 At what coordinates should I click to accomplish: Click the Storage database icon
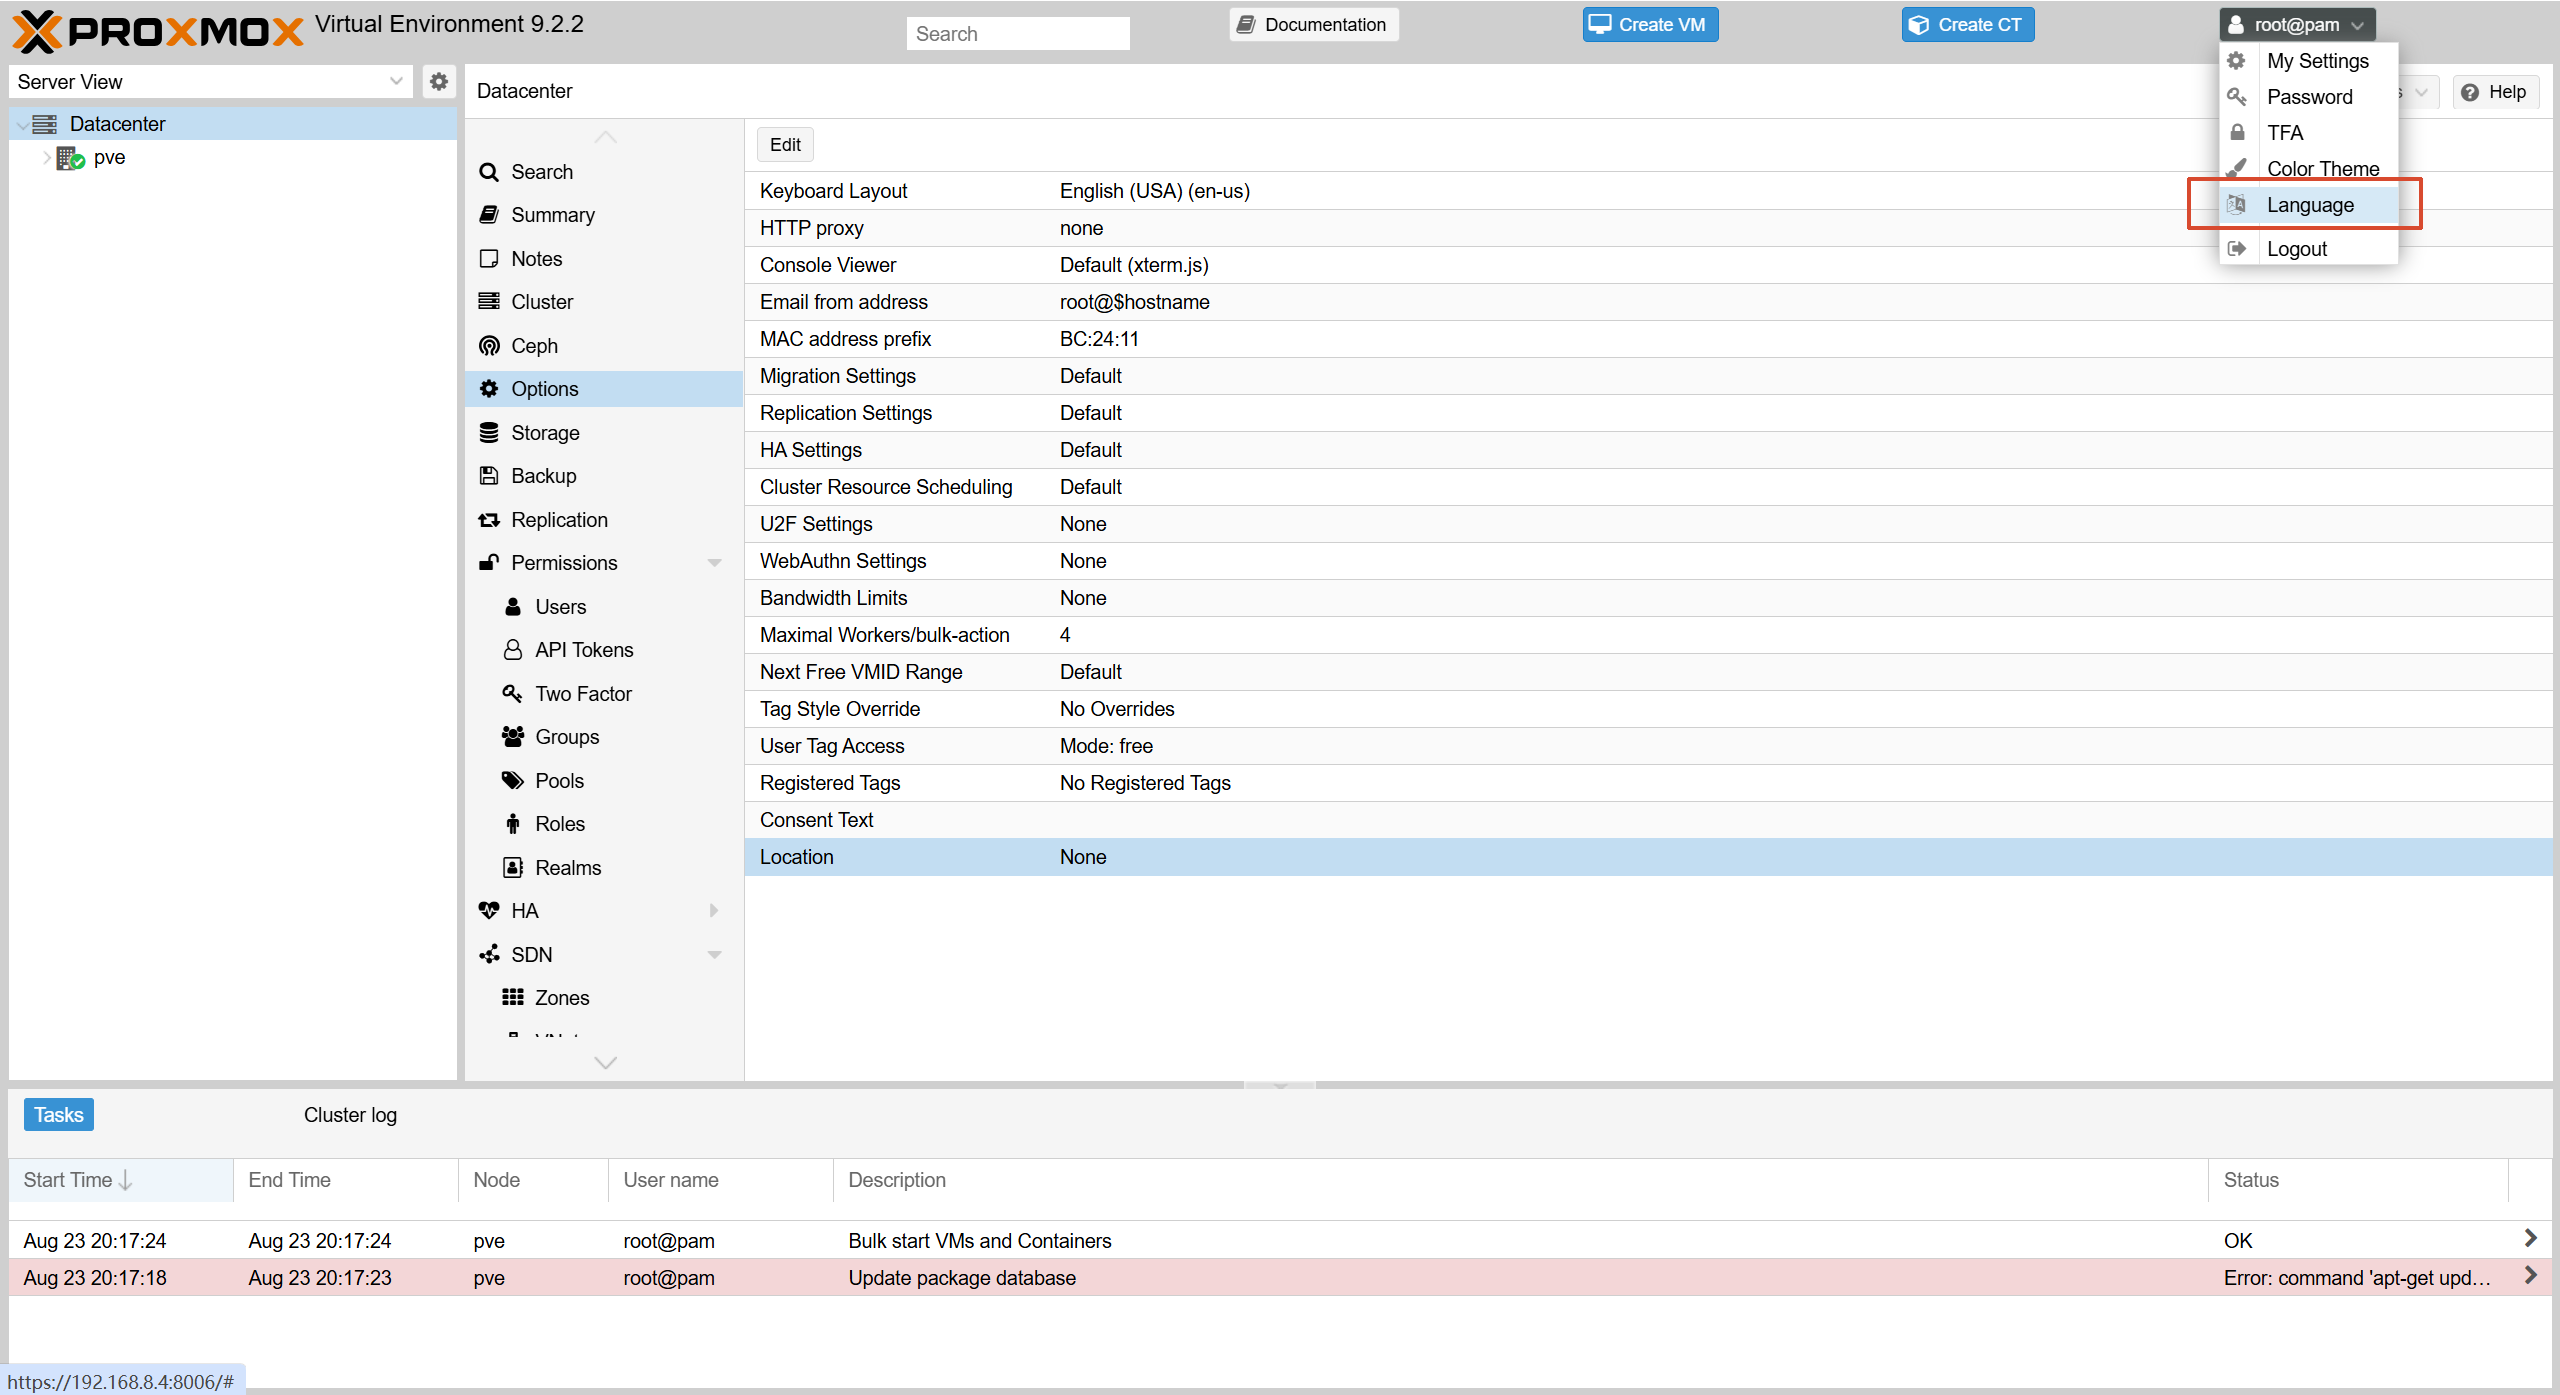[x=489, y=433]
